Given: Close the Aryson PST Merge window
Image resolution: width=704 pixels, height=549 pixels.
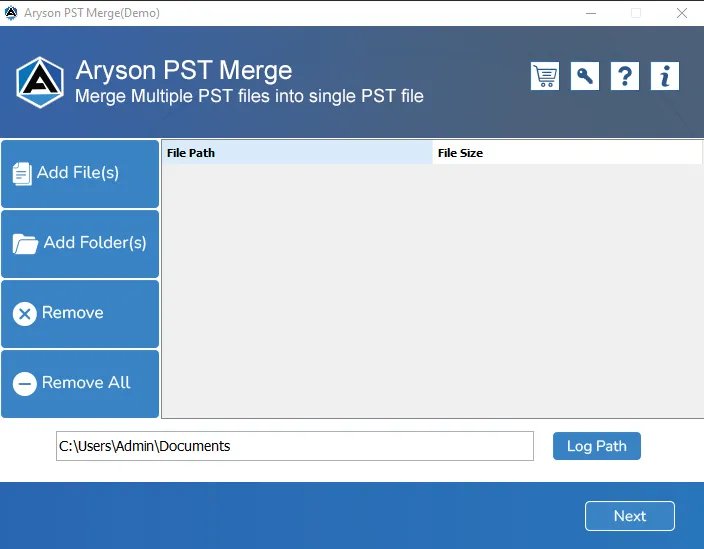Looking at the screenshot, I should point(681,13).
